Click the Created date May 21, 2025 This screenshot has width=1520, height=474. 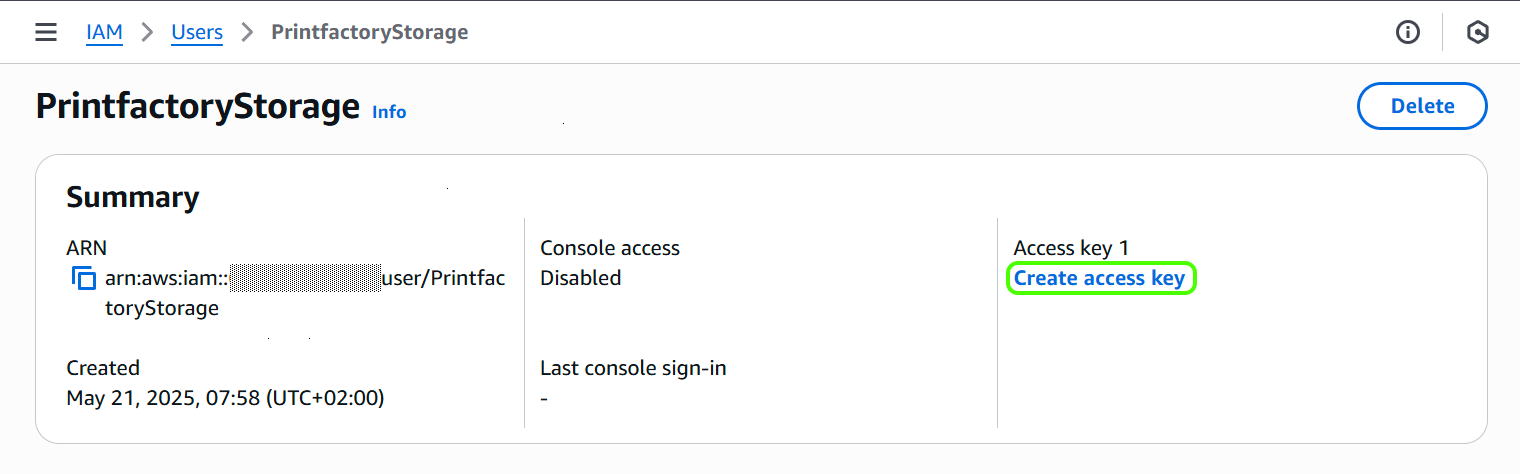(x=225, y=398)
